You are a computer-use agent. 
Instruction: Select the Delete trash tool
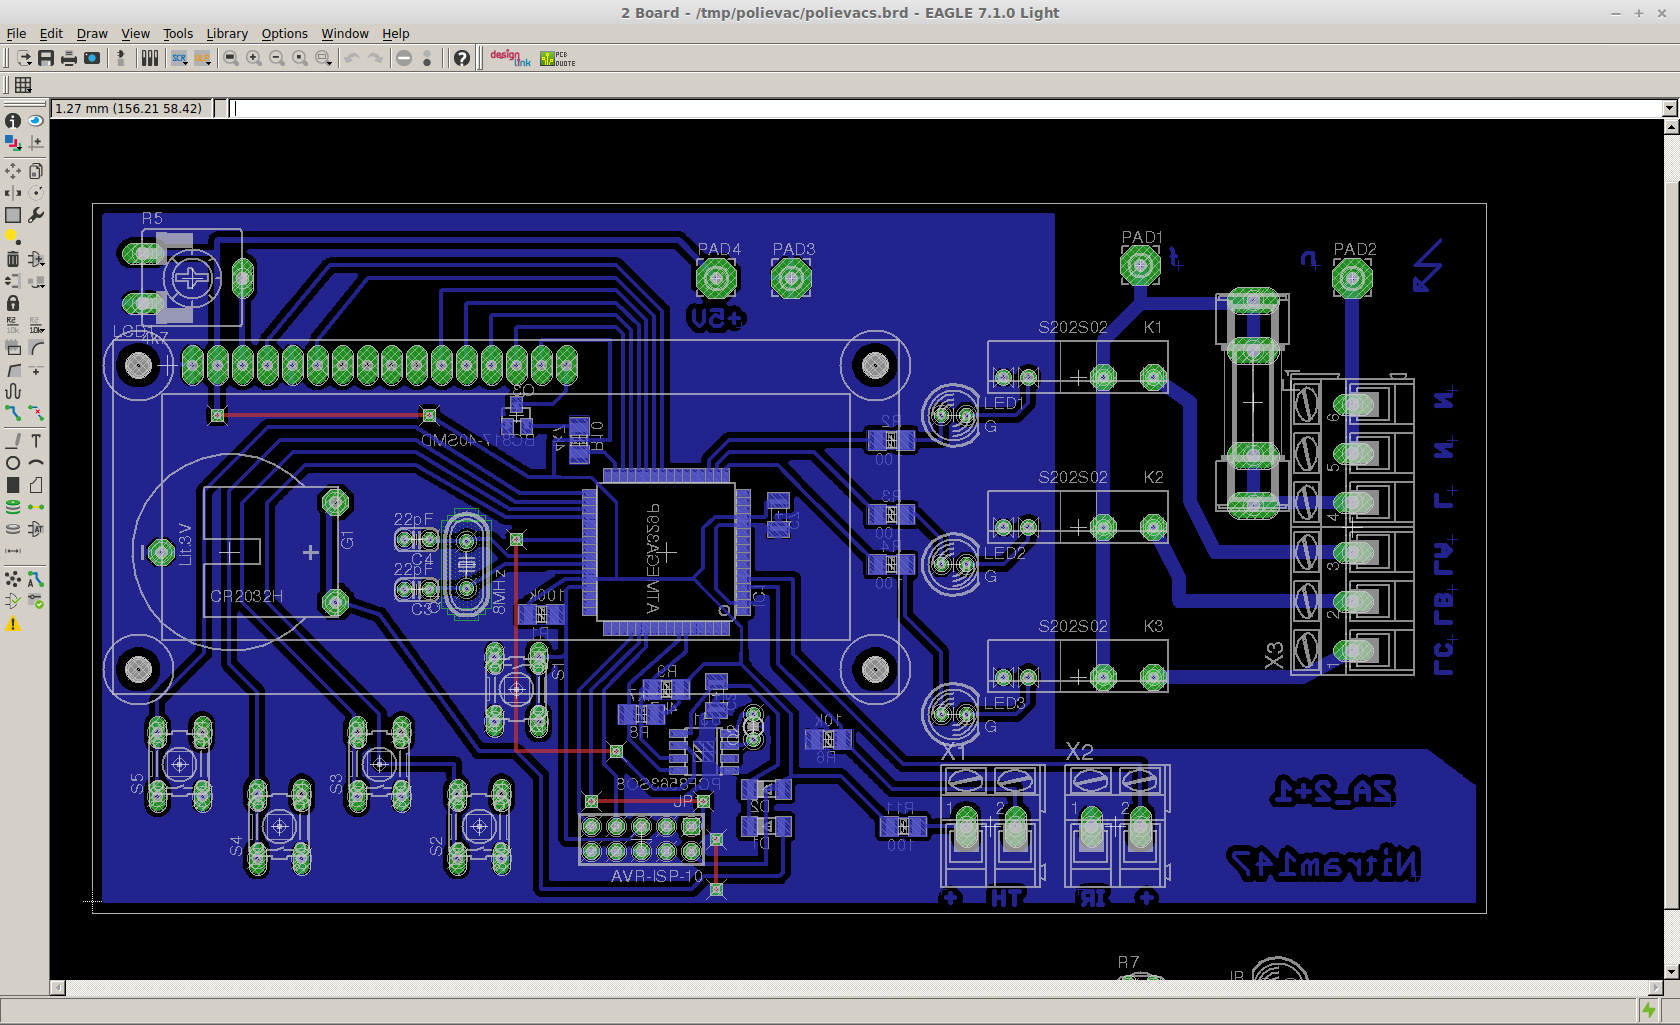point(13,259)
